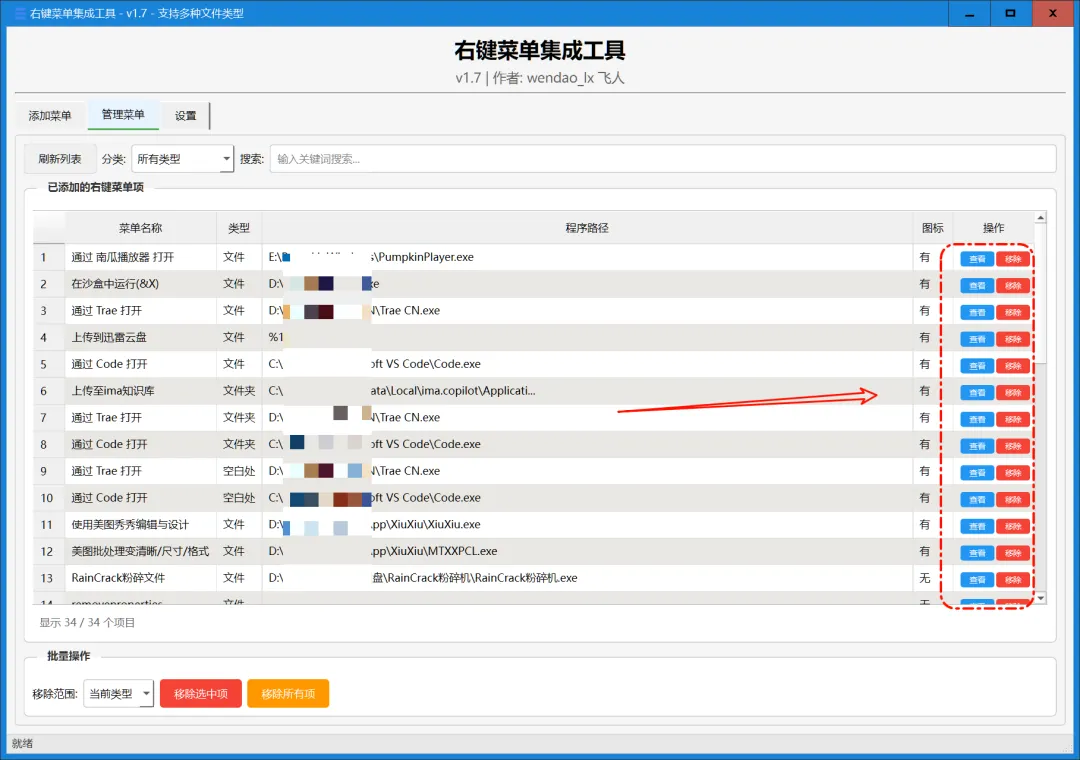This screenshot has width=1080, height=760.
Task: Open the 设置 tab
Action: [x=184, y=115]
